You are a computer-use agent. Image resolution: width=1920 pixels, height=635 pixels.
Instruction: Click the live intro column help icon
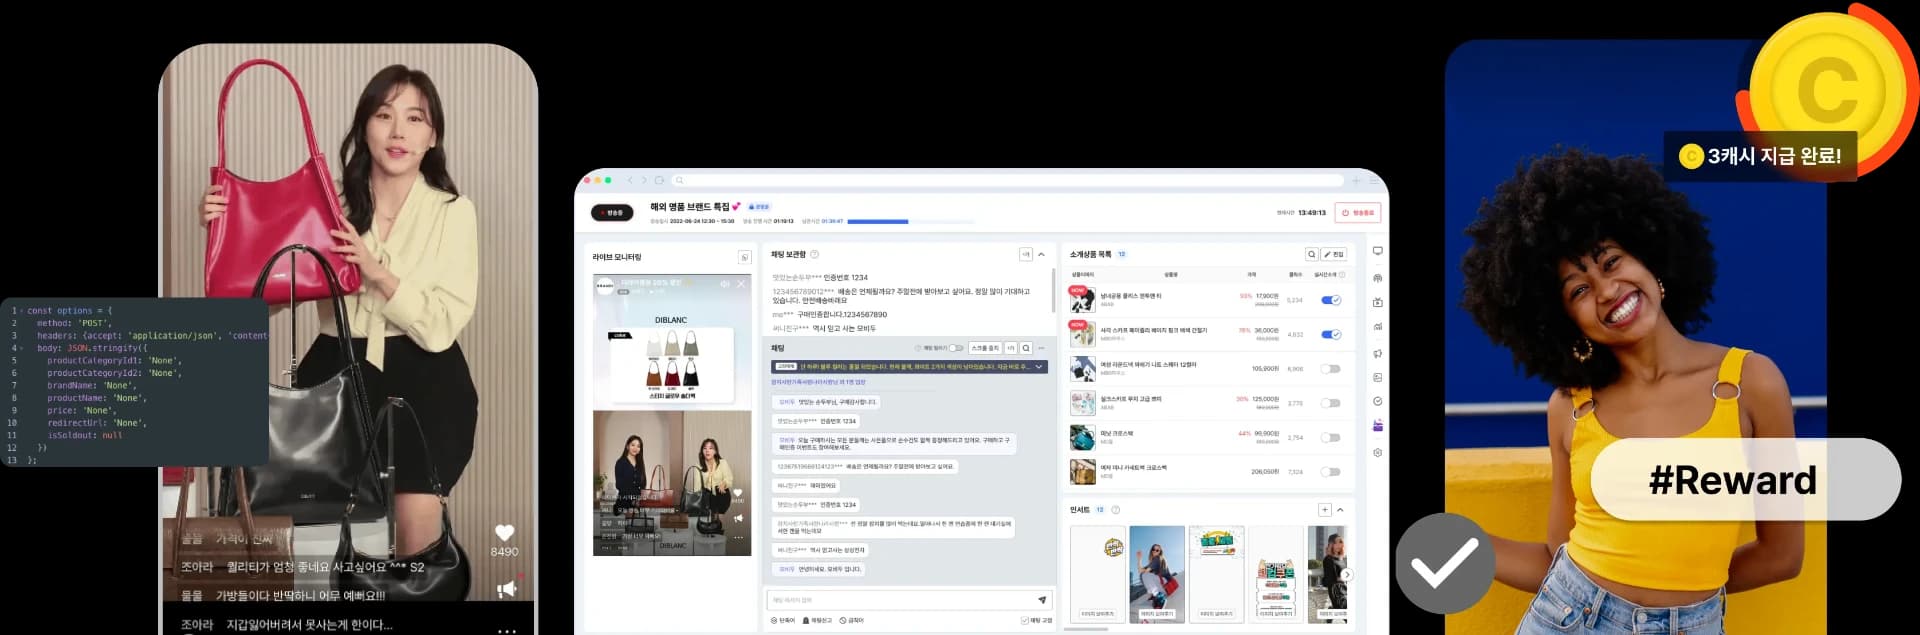1342,274
